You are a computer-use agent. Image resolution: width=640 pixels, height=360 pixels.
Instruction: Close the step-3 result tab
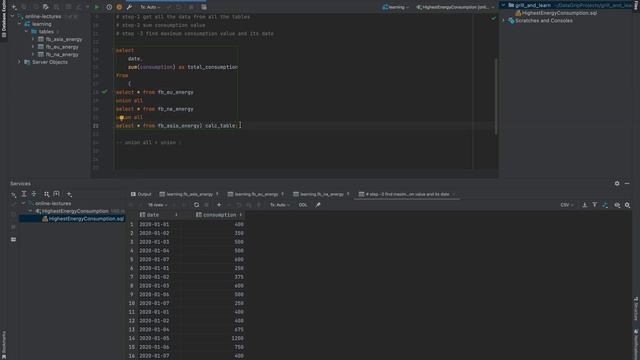[x=454, y=194]
